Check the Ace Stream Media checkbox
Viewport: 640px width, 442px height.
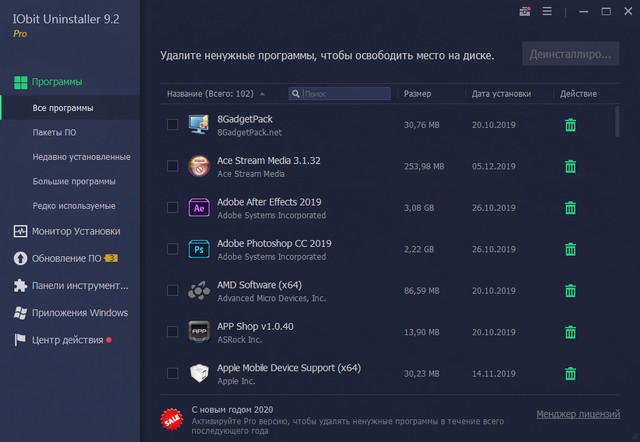pos(172,166)
